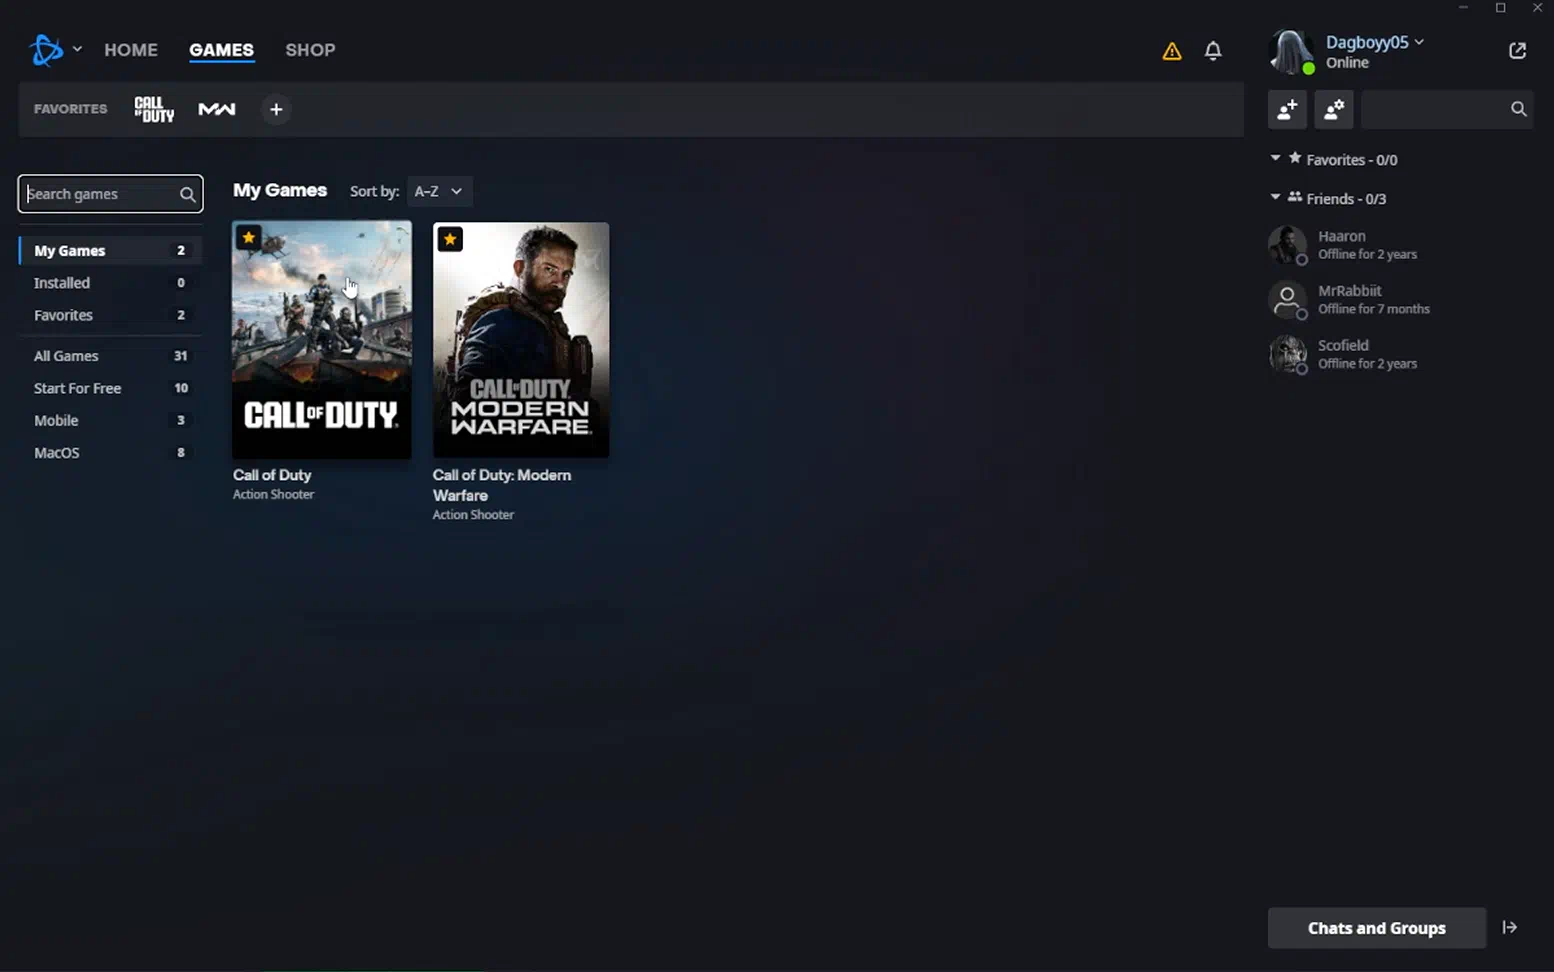Open the Battle.net logo dropdown arrow

coord(77,49)
